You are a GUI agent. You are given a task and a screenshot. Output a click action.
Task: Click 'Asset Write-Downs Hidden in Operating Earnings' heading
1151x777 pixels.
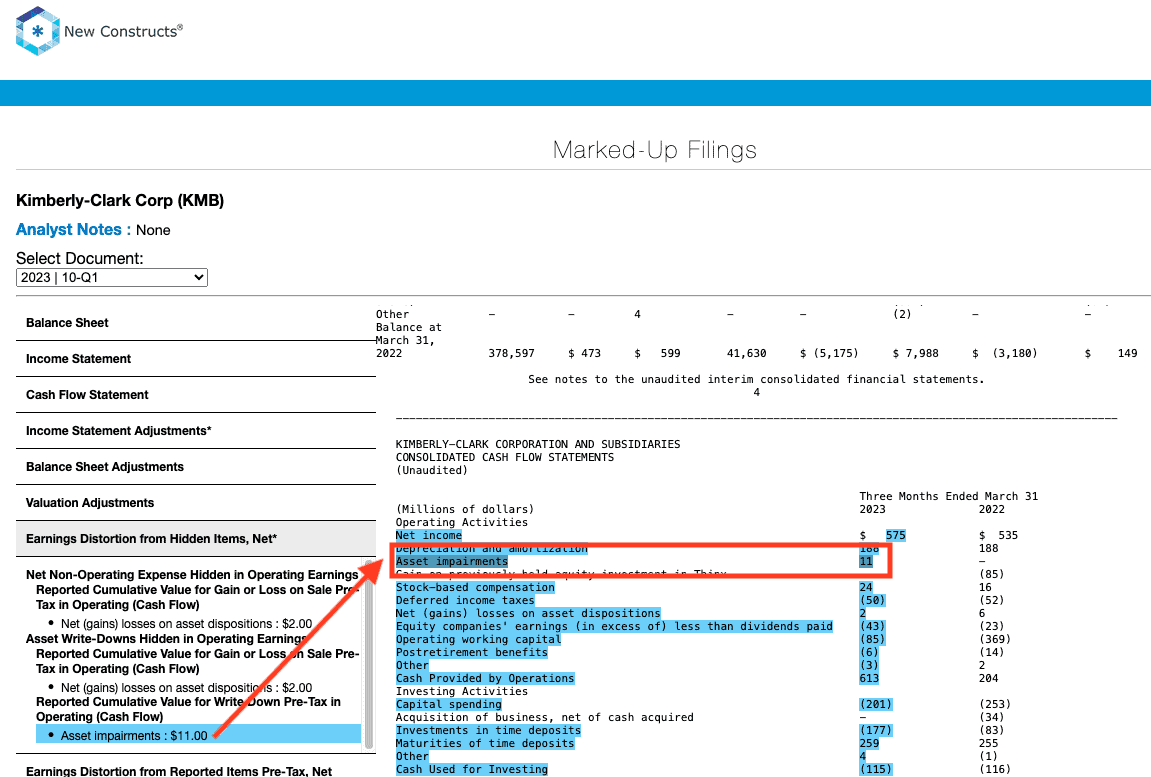click(166, 638)
